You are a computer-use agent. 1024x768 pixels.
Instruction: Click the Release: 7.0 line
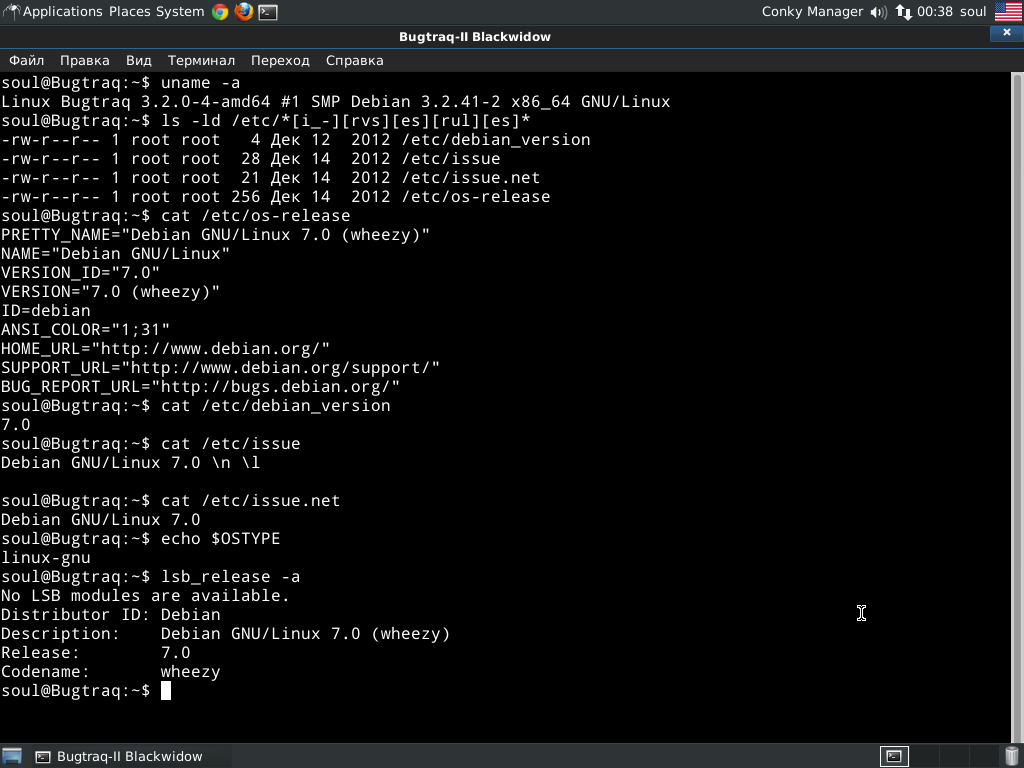tap(95, 652)
